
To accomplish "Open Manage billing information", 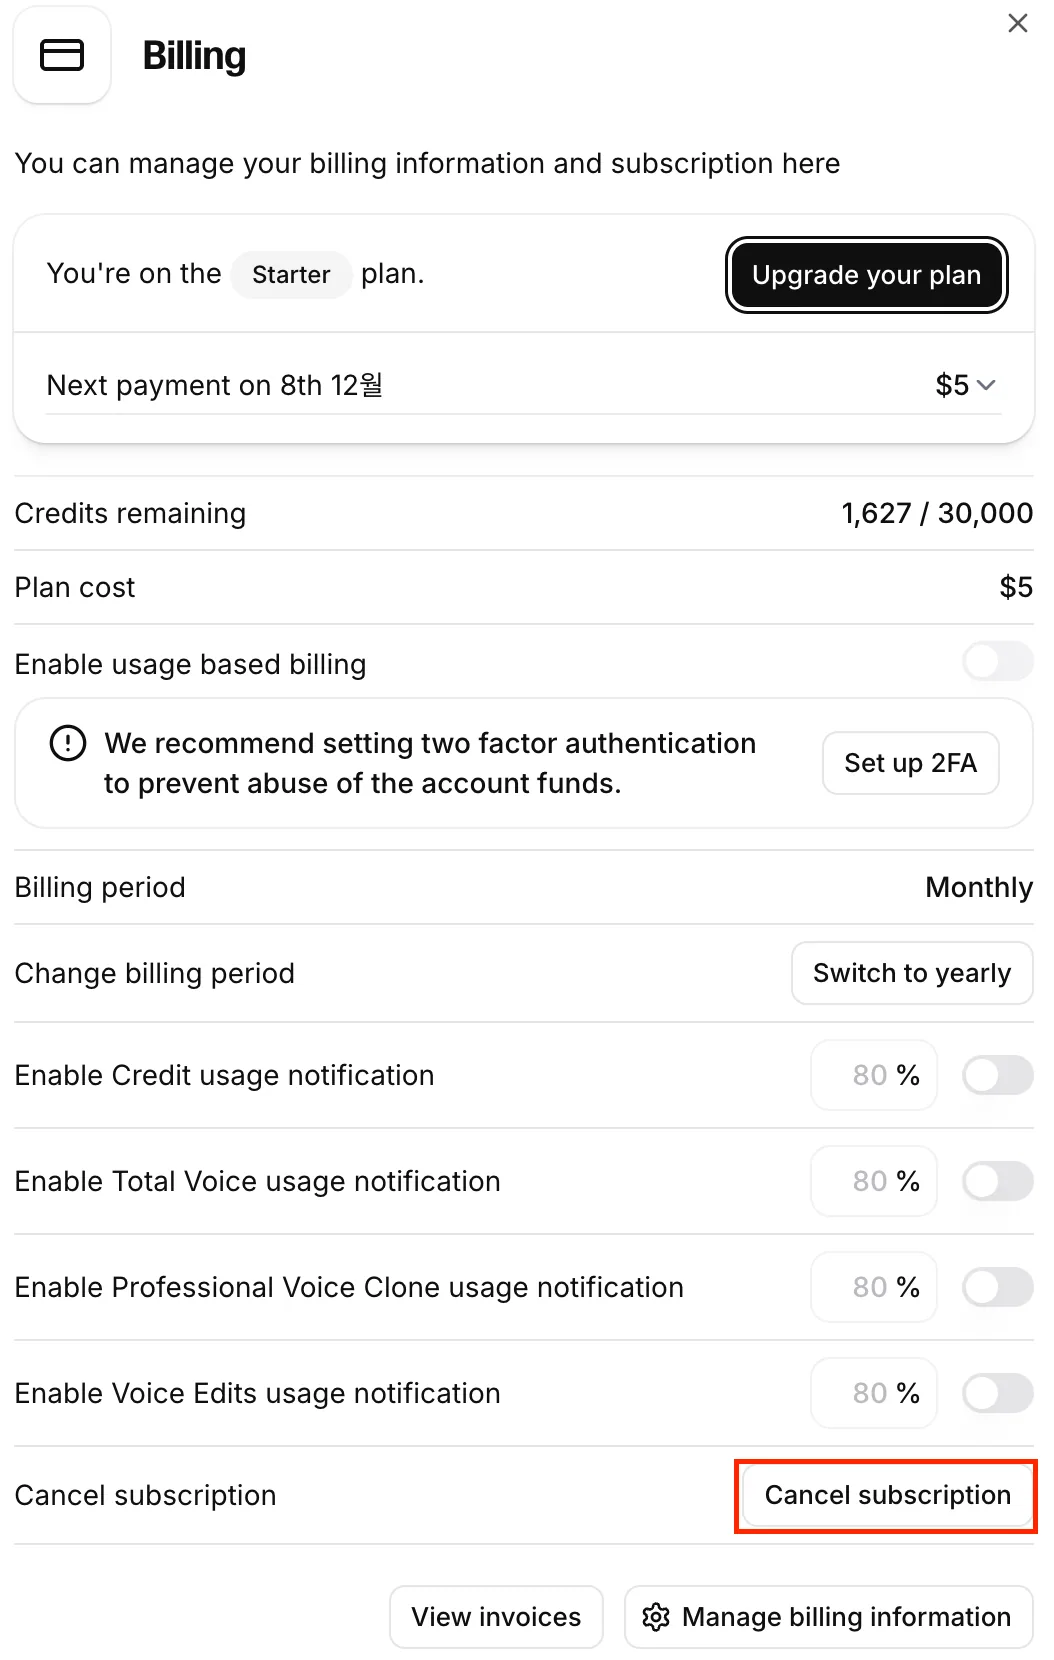I will click(x=829, y=1617).
